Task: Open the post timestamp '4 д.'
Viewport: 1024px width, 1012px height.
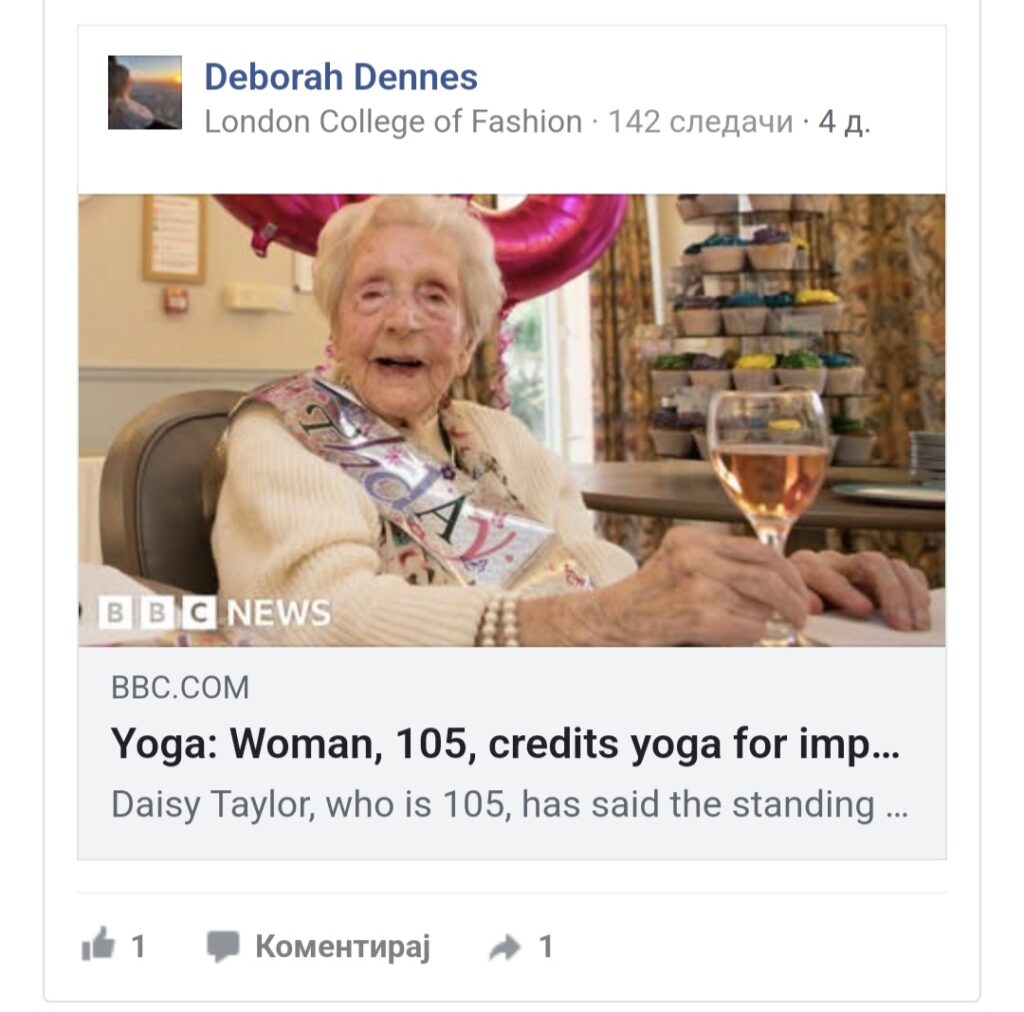Action: (x=844, y=121)
